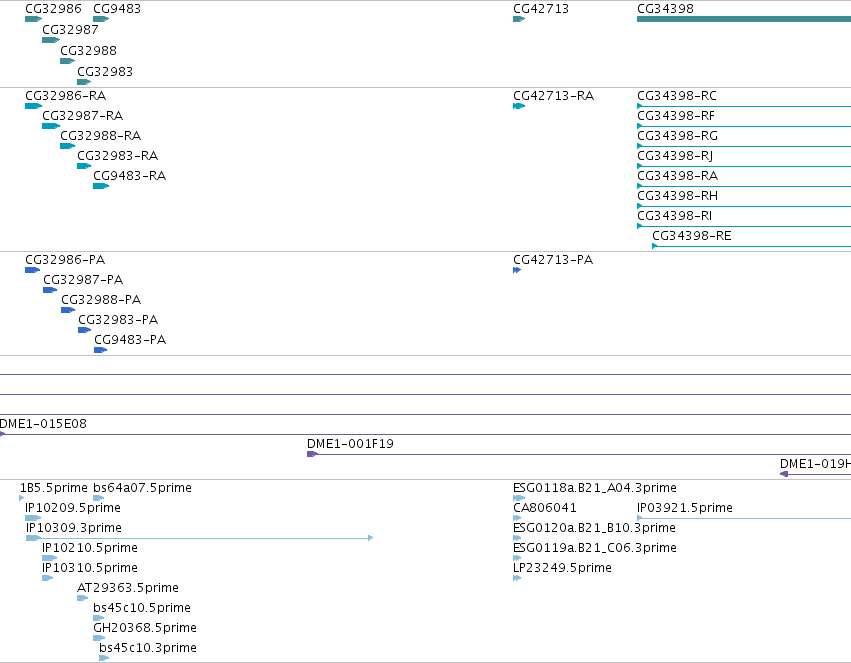Select EST bs64a07.5prime label
The height and width of the screenshot is (663, 851).
coord(142,488)
